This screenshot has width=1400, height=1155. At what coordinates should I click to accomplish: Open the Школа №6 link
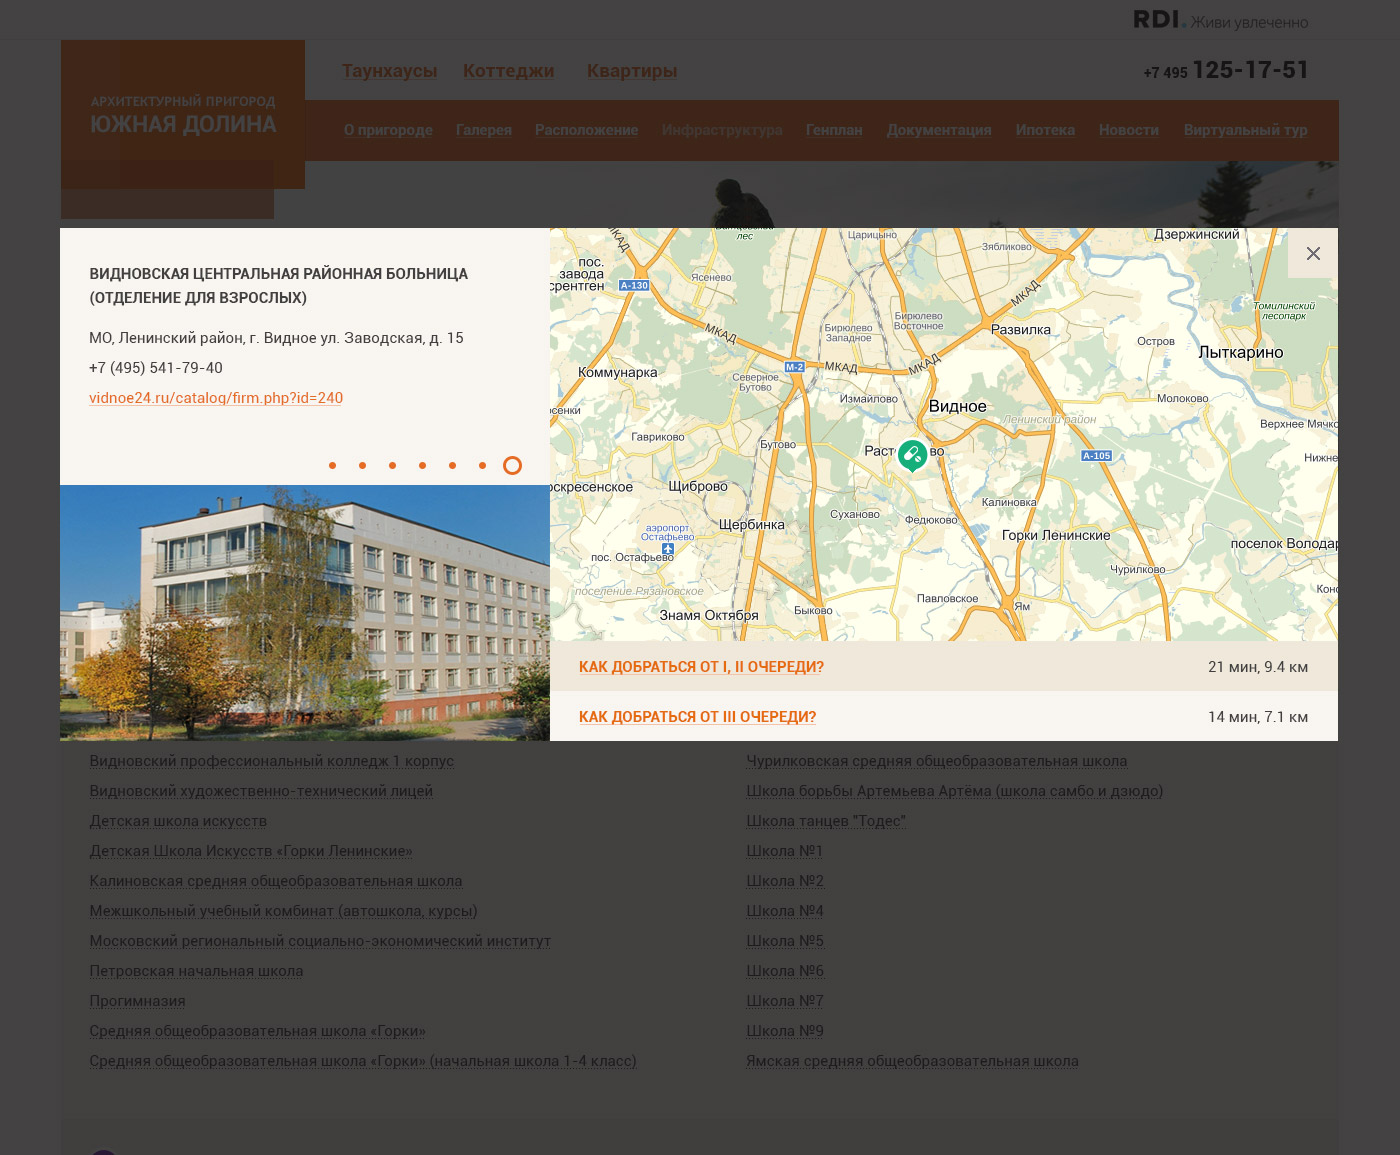785,971
